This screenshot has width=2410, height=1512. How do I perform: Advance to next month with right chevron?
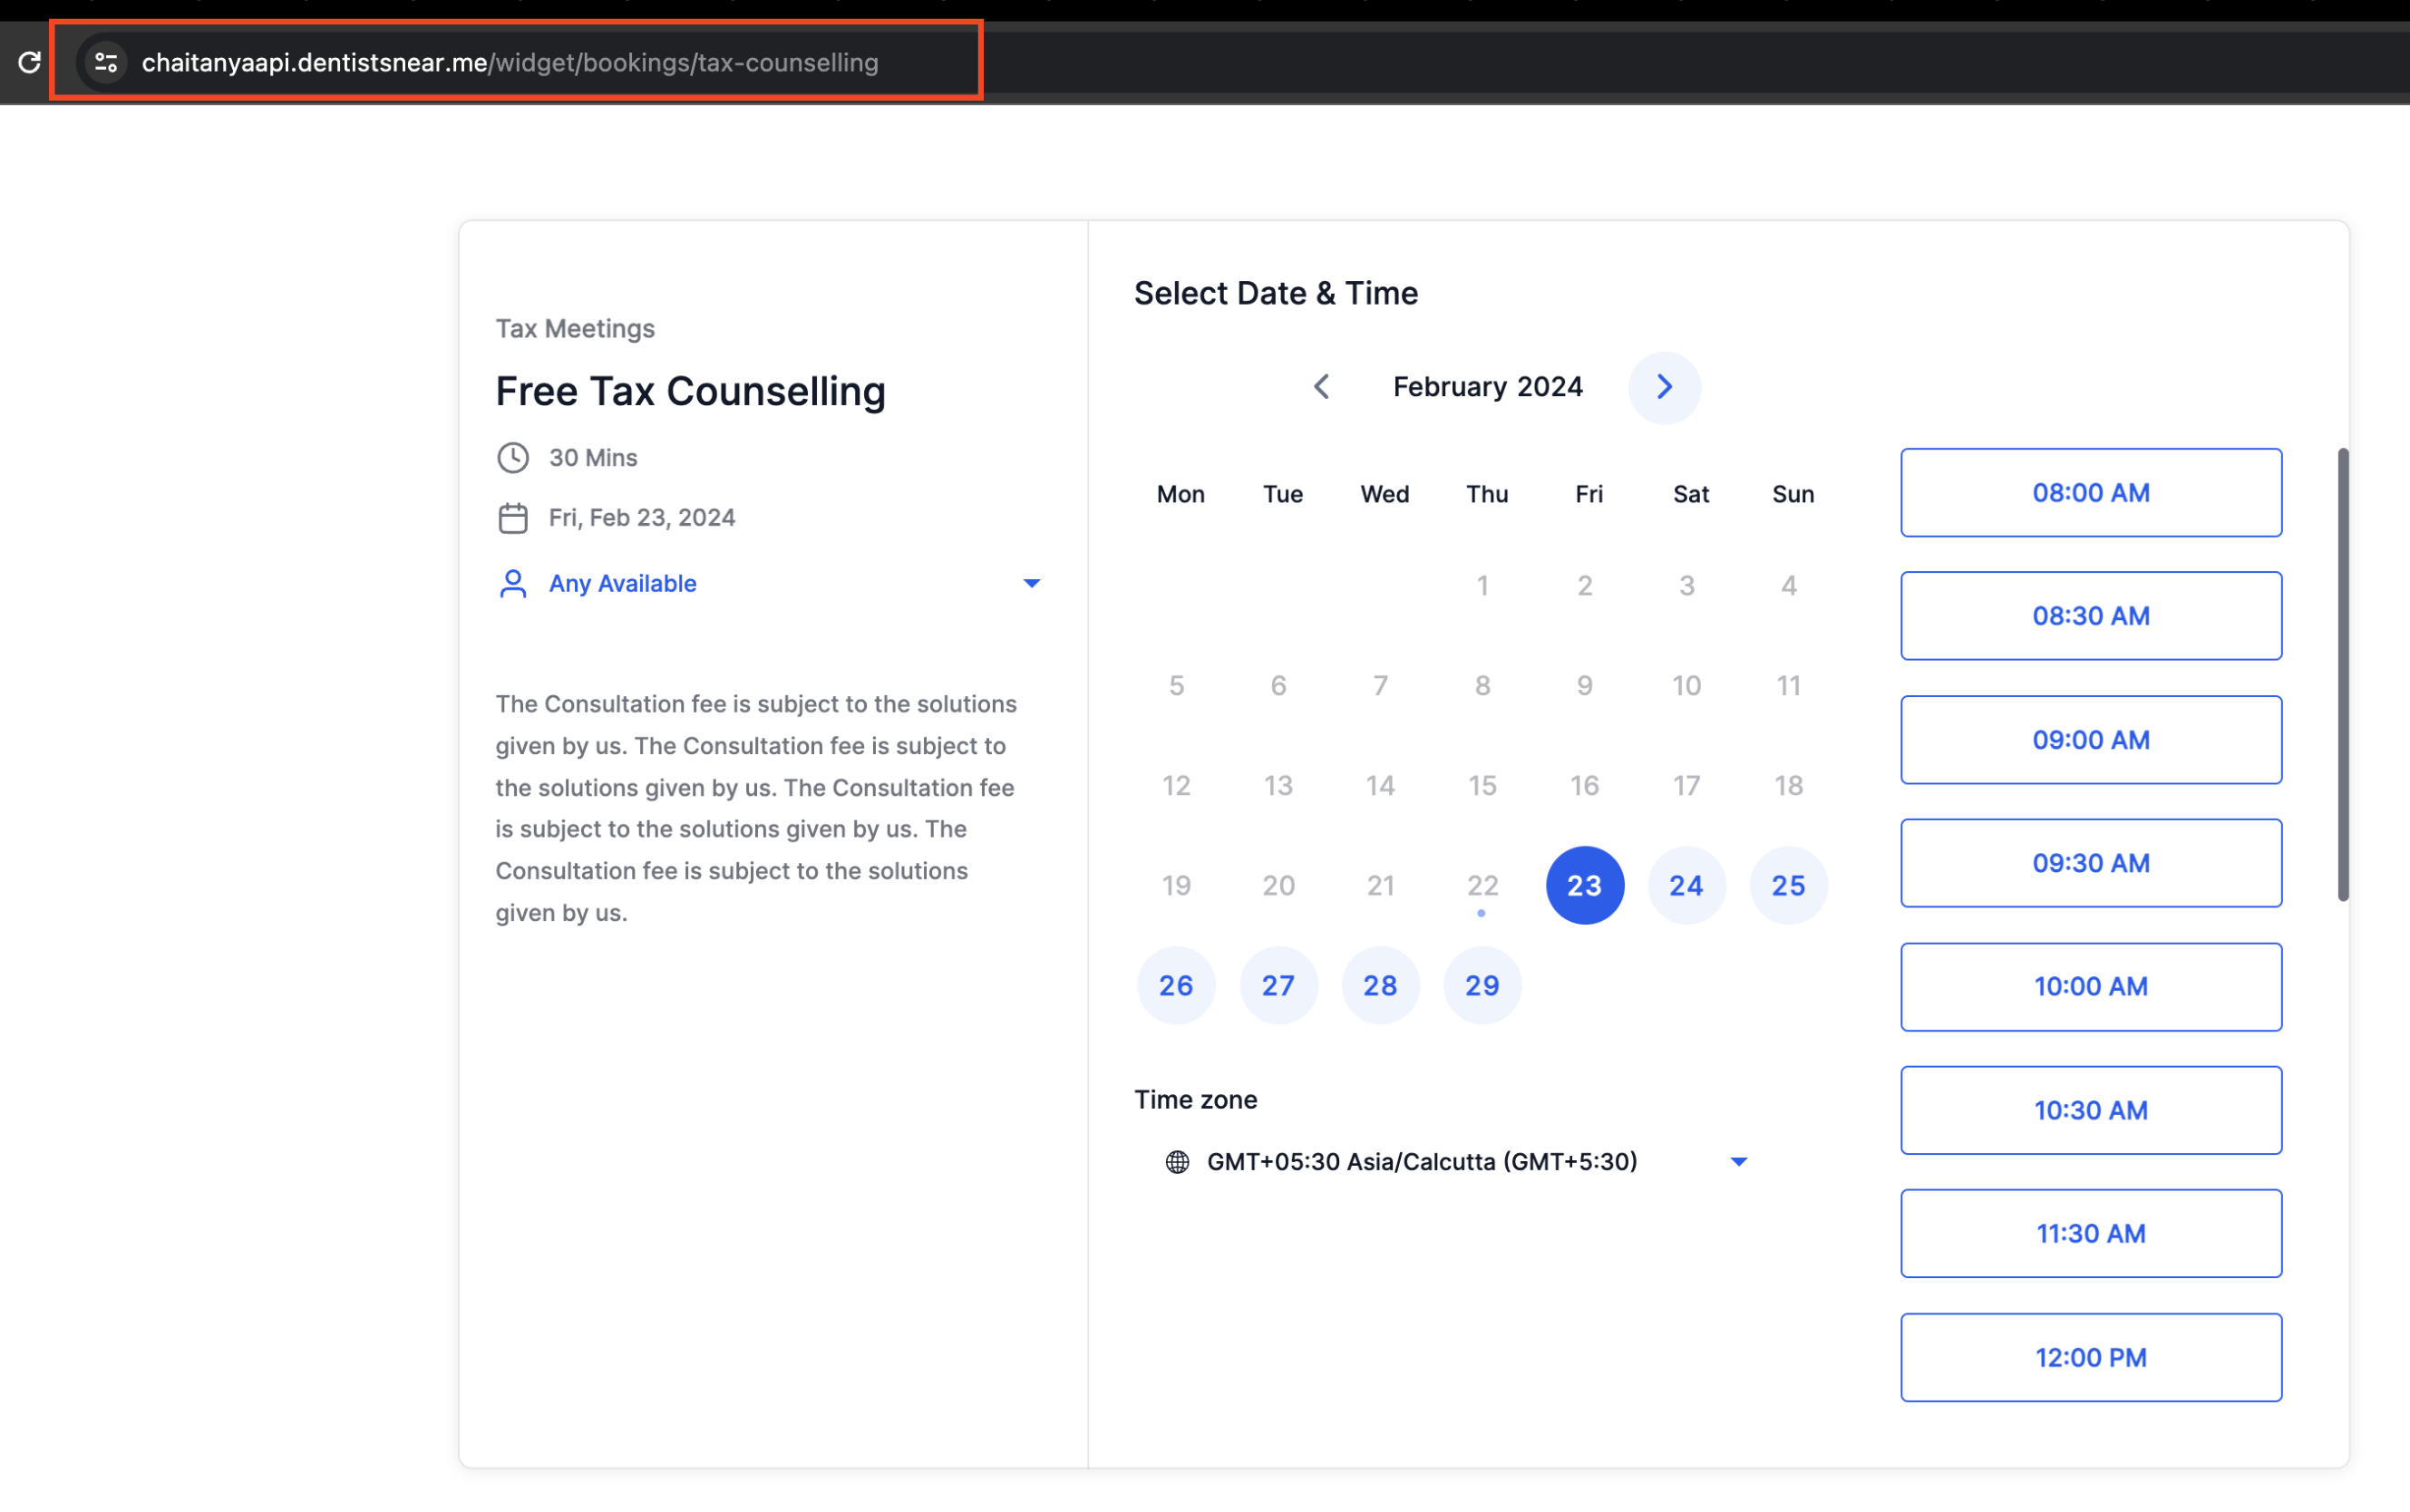coord(1664,387)
